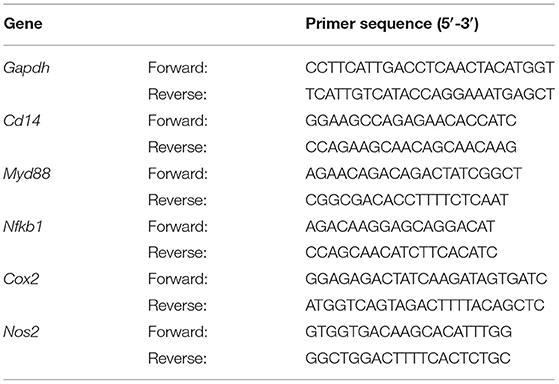Select the Cox2 gene name

tap(21, 279)
